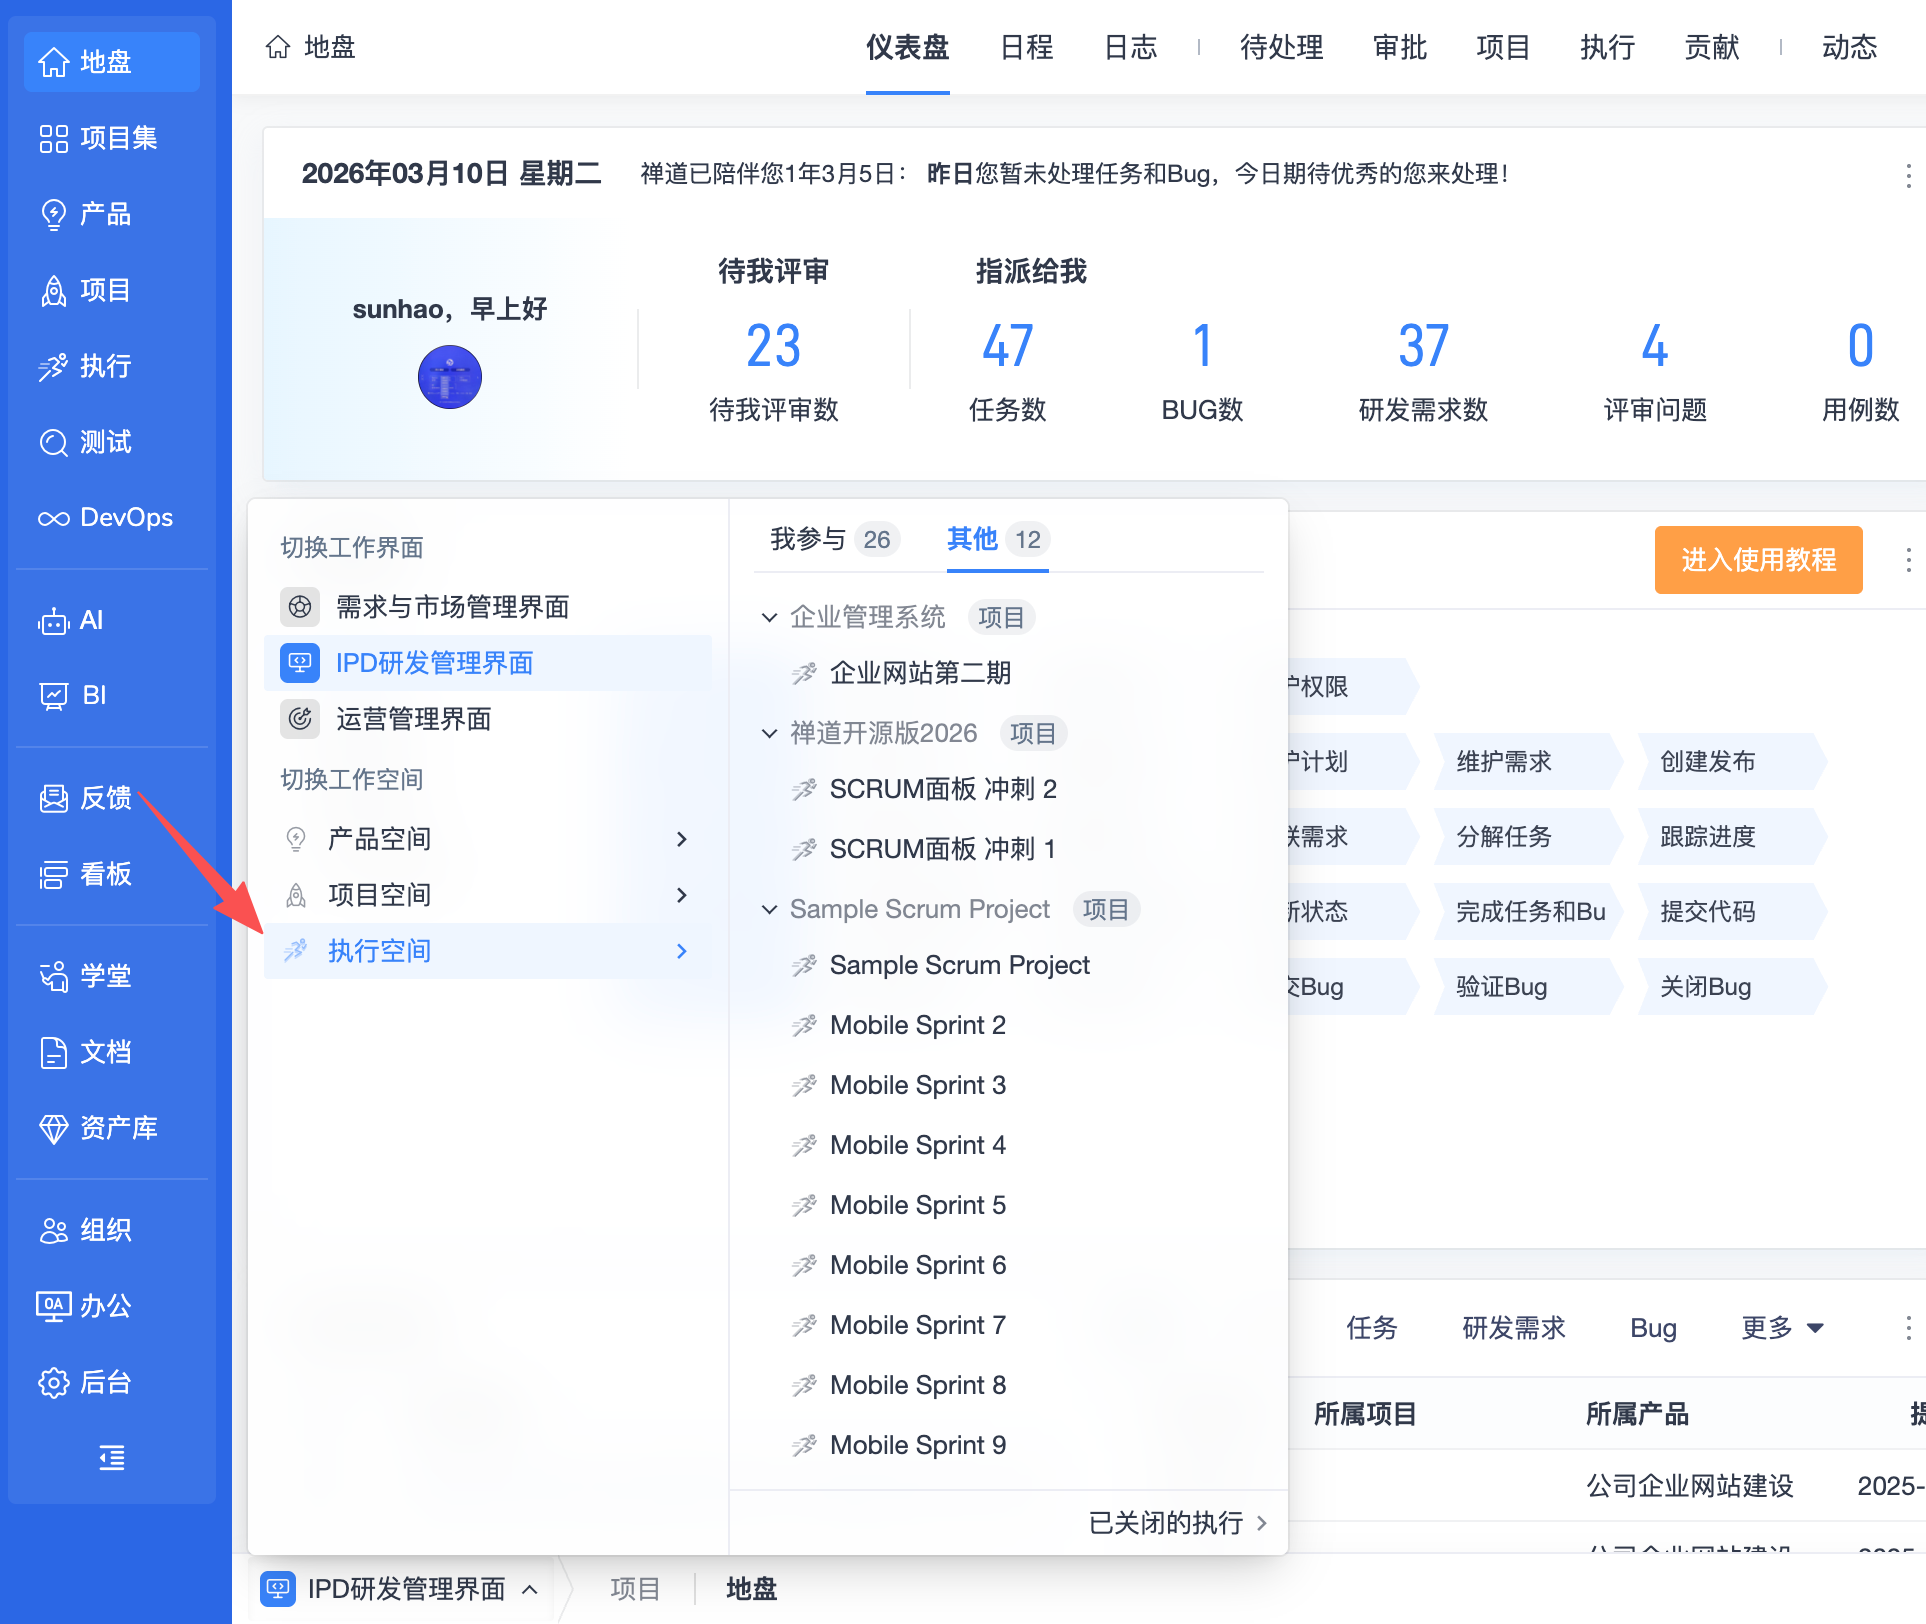The width and height of the screenshot is (1926, 1624).
Task: Select 运营管理界面 workspace interface
Action: pyautogui.click(x=413, y=719)
